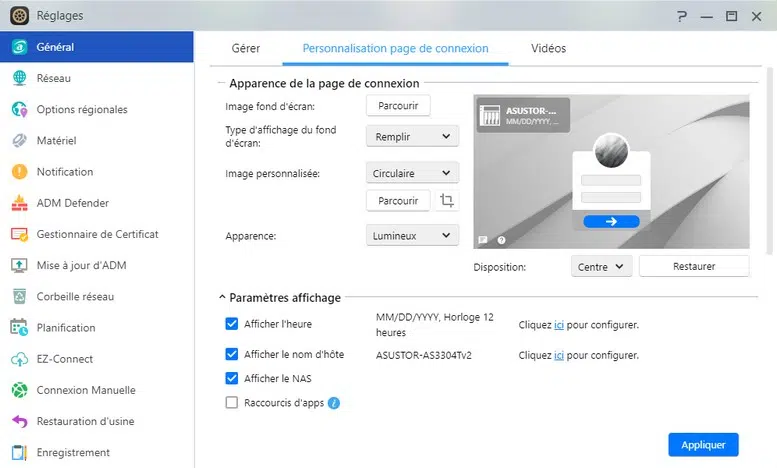
Task: Click the circular avatar in login preview
Action: click(x=611, y=151)
